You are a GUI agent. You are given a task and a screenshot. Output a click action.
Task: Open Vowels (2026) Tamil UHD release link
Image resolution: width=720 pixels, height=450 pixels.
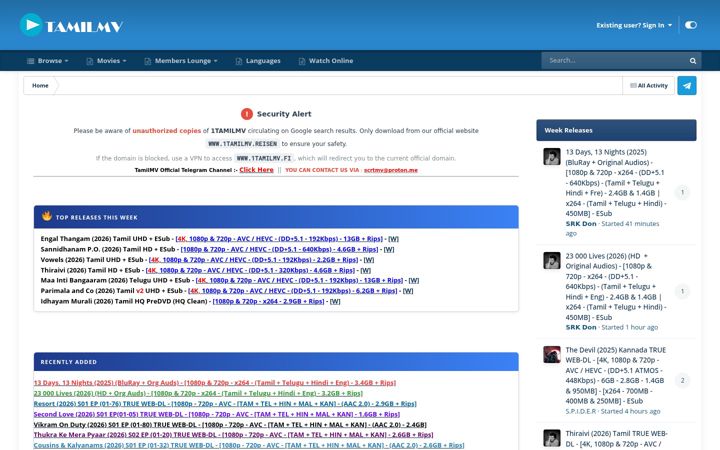253,260
